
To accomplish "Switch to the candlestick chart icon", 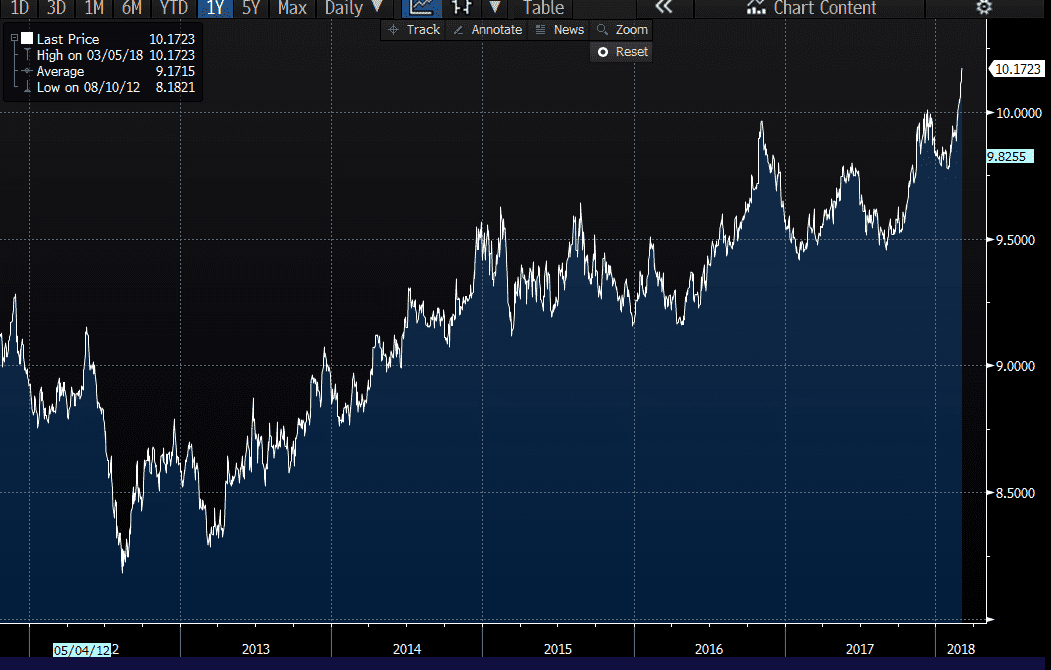I will [x=463, y=8].
